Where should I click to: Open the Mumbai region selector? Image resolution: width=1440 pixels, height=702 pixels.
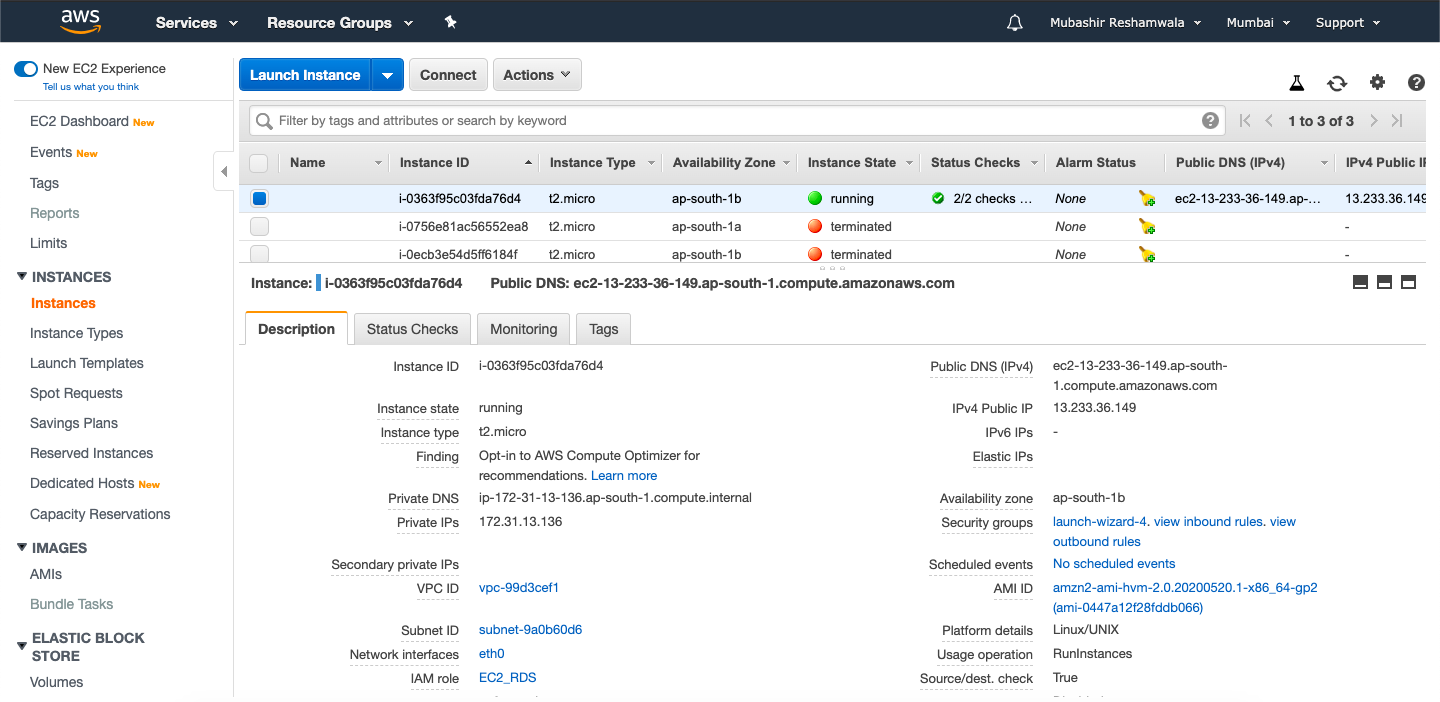[x=1258, y=22]
